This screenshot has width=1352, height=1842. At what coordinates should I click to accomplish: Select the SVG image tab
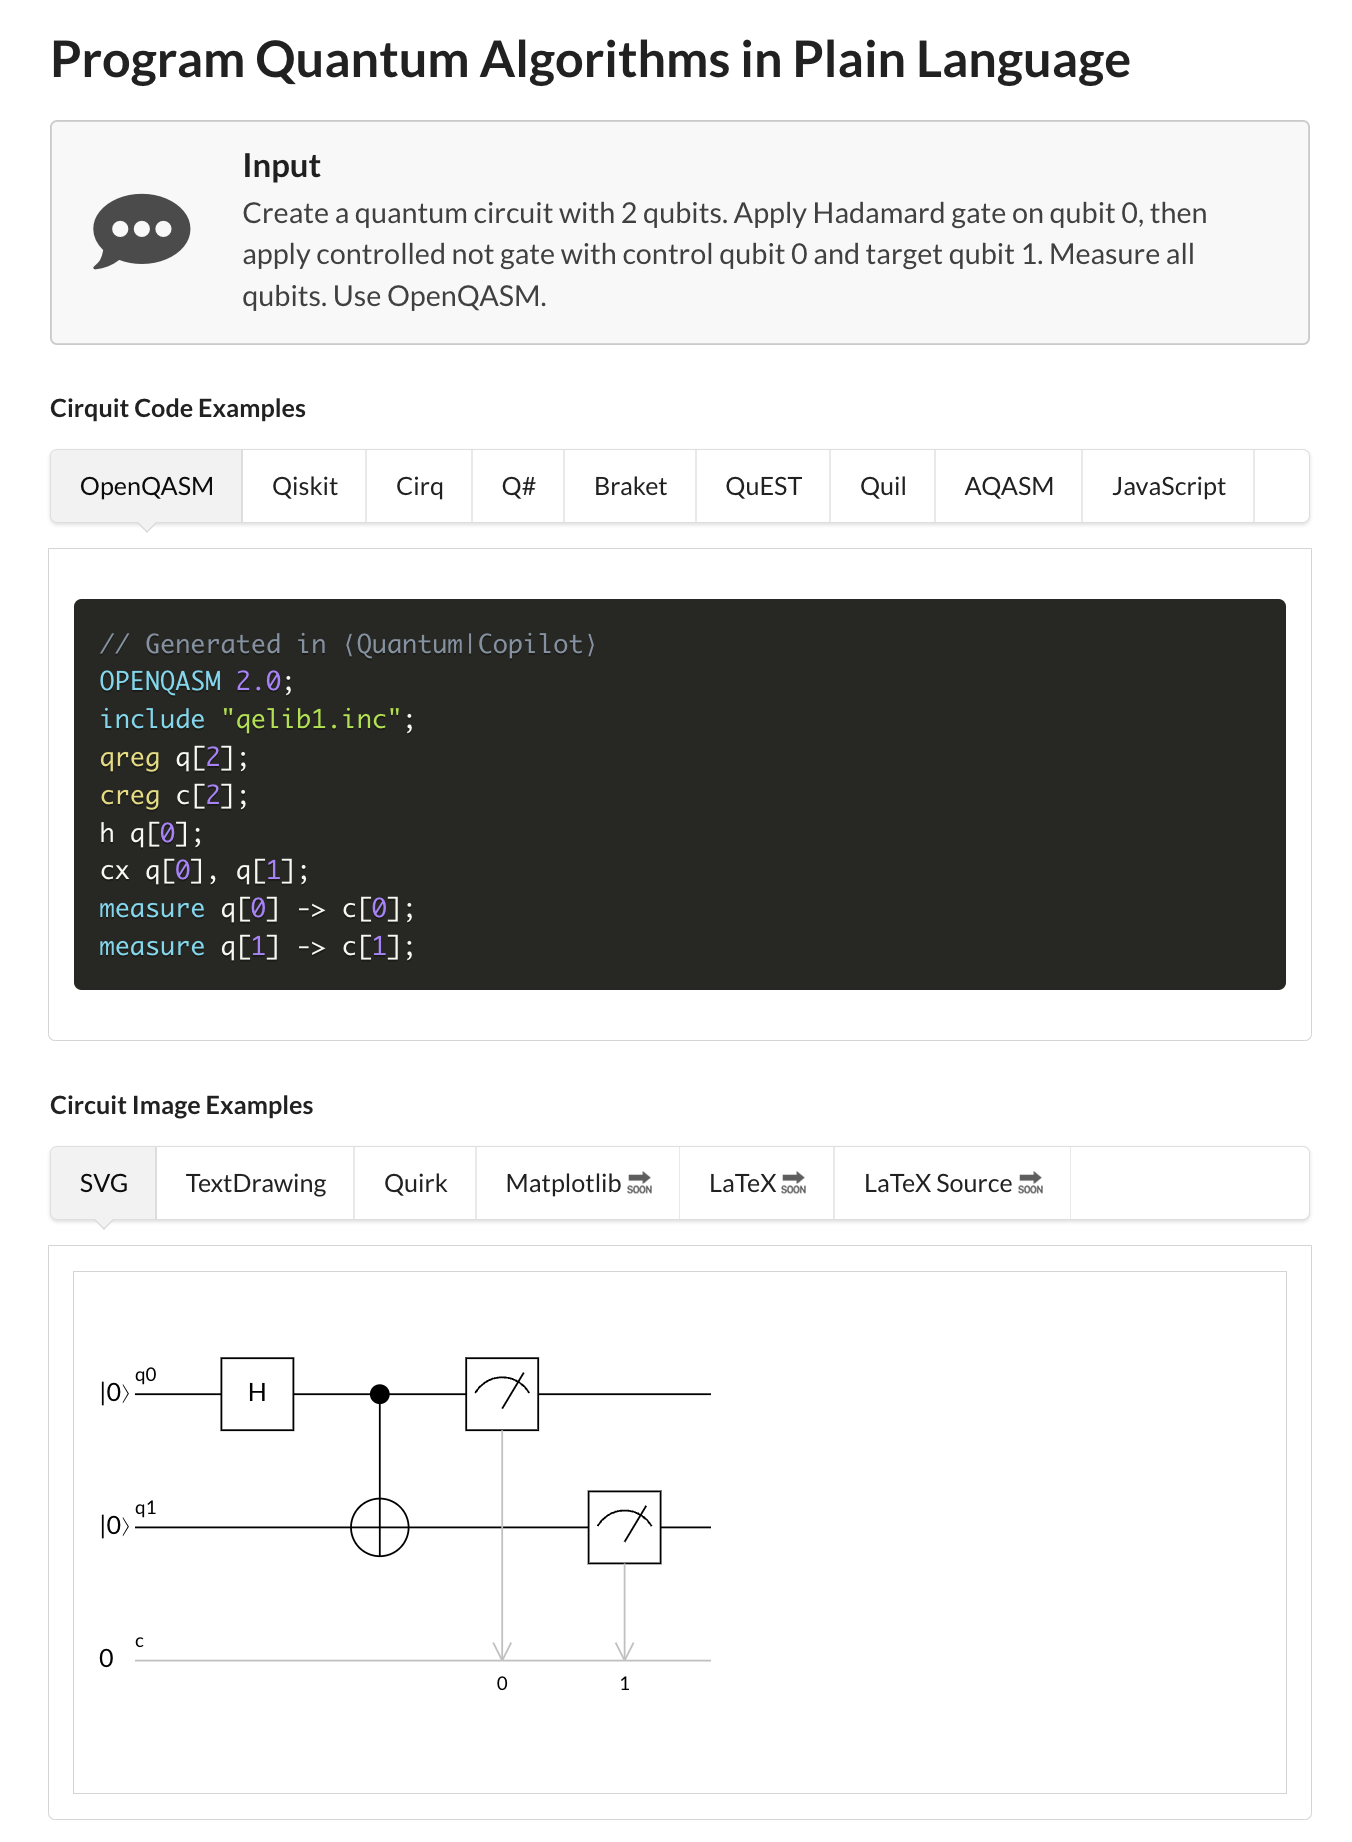(104, 1183)
